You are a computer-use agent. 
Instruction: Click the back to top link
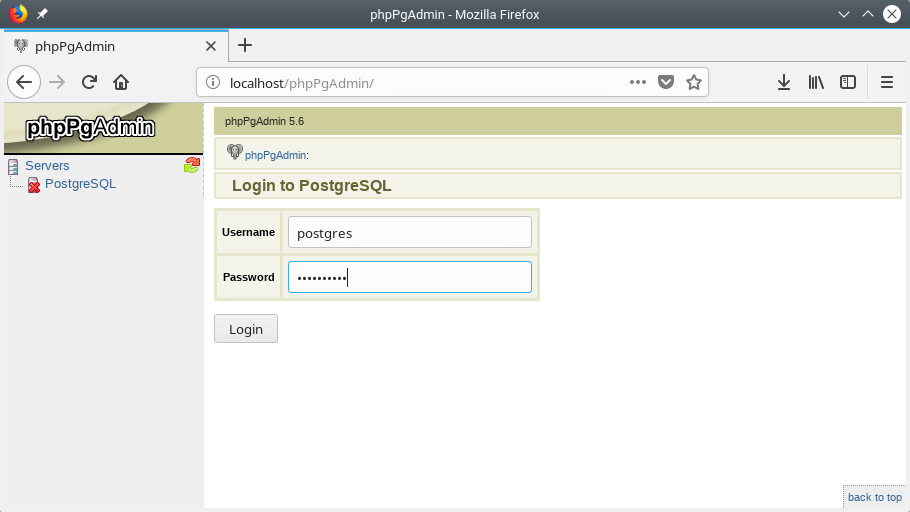874,497
